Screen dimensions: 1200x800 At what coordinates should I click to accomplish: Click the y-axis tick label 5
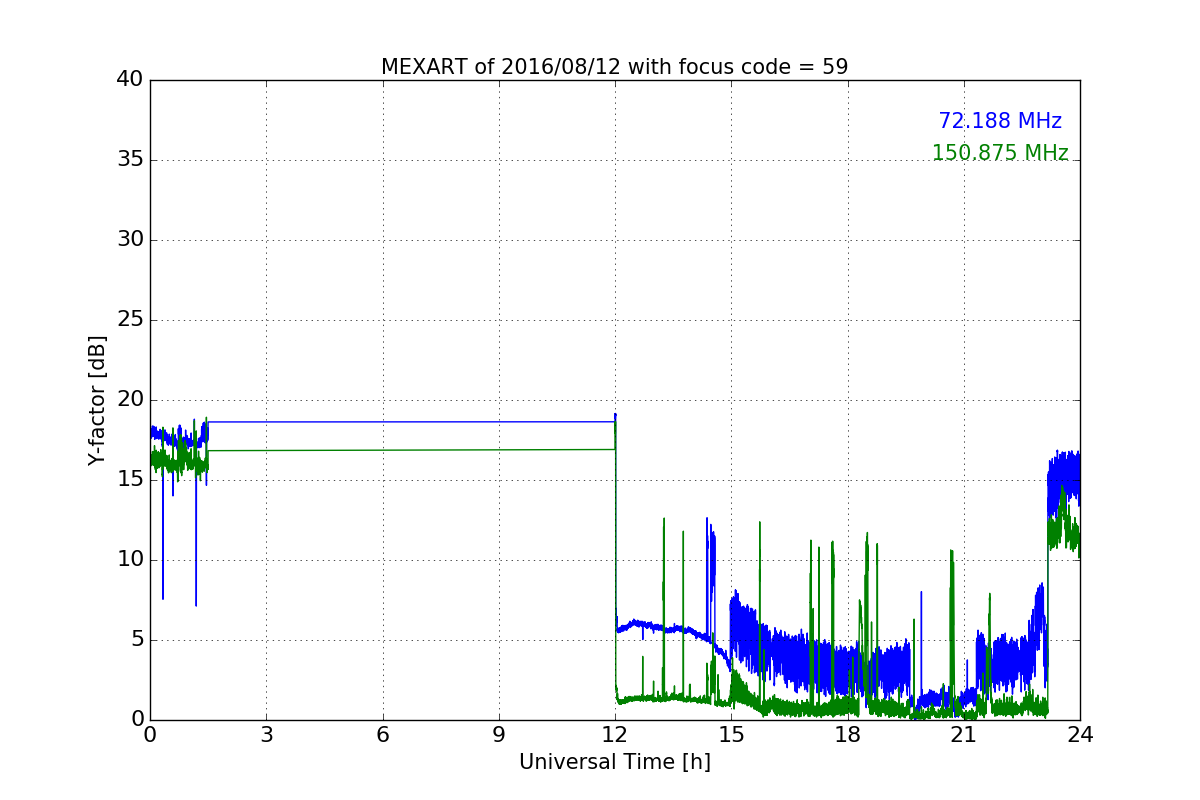click(137, 640)
